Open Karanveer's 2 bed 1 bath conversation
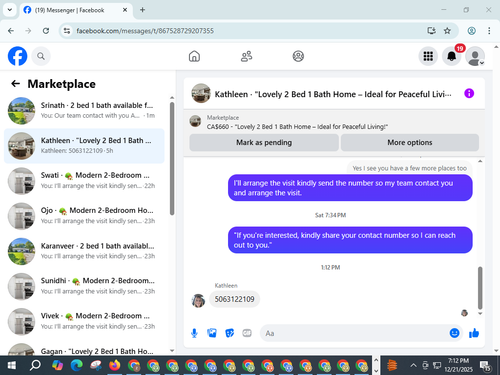Image resolution: width=500 pixels, height=375 pixels. [84, 251]
